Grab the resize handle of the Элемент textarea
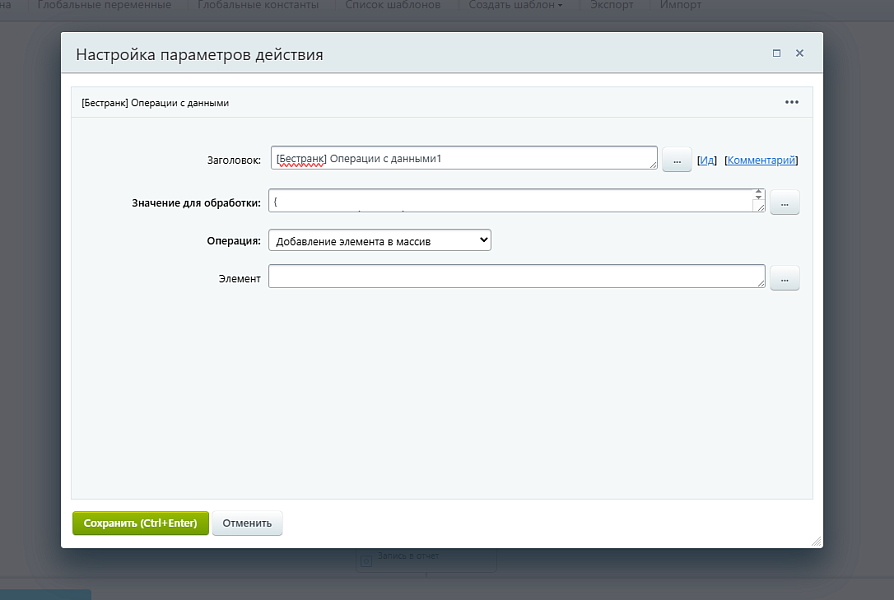The width and height of the screenshot is (894, 600). (760, 284)
